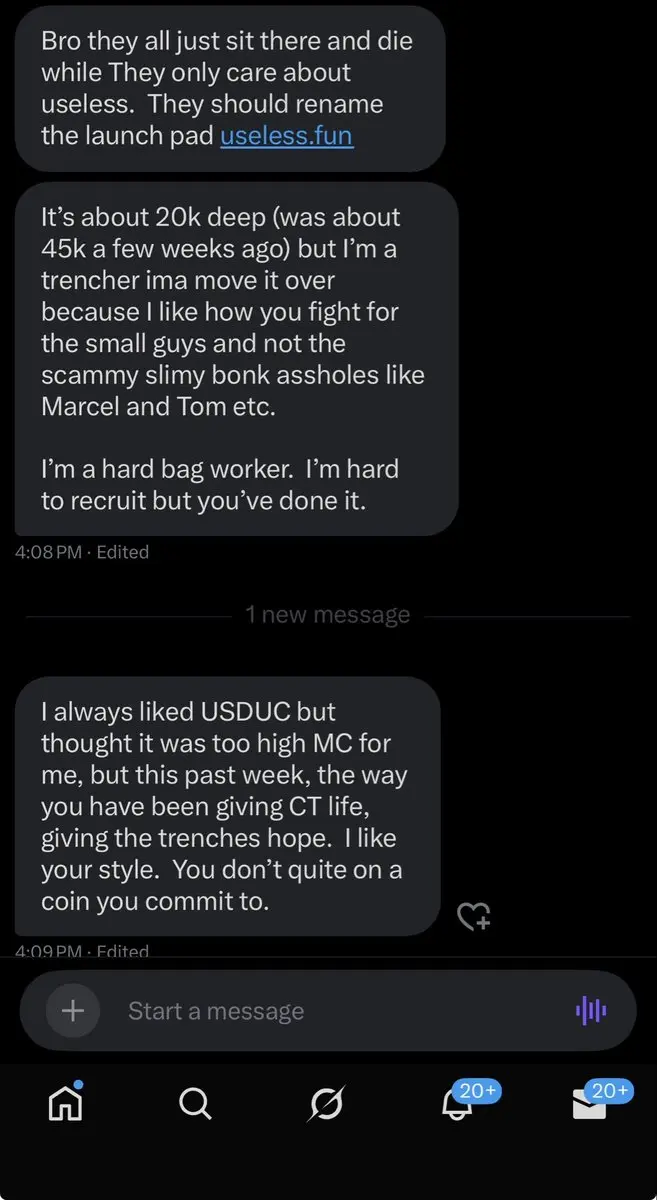Open the Search magnifier tab

(x=195, y=1103)
